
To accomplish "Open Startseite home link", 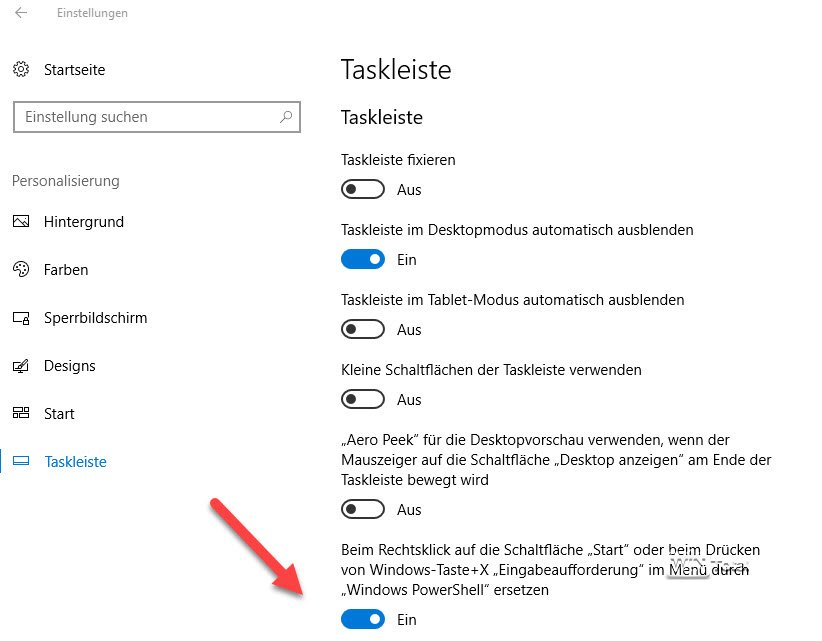I will point(74,70).
